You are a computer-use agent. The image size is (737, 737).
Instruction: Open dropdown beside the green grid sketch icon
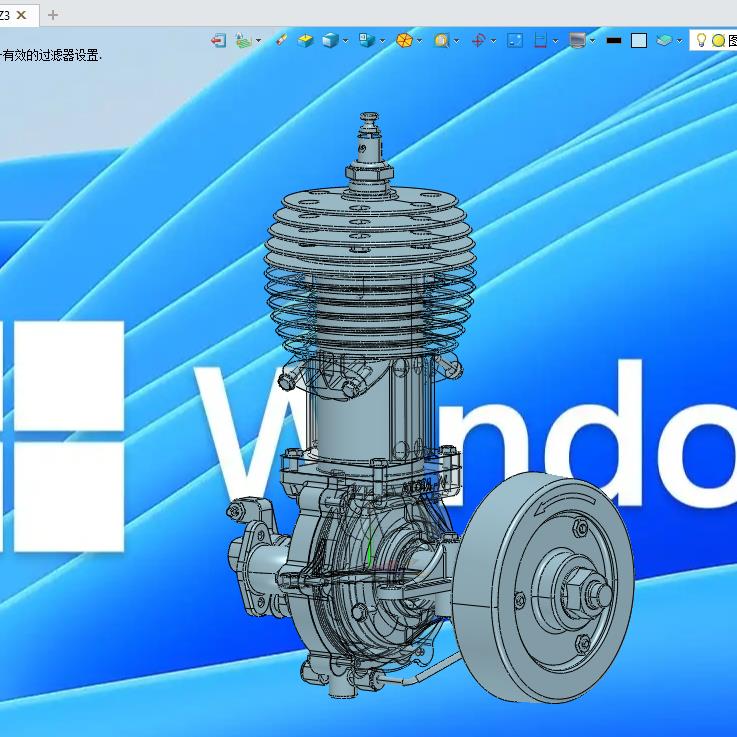tap(259, 41)
